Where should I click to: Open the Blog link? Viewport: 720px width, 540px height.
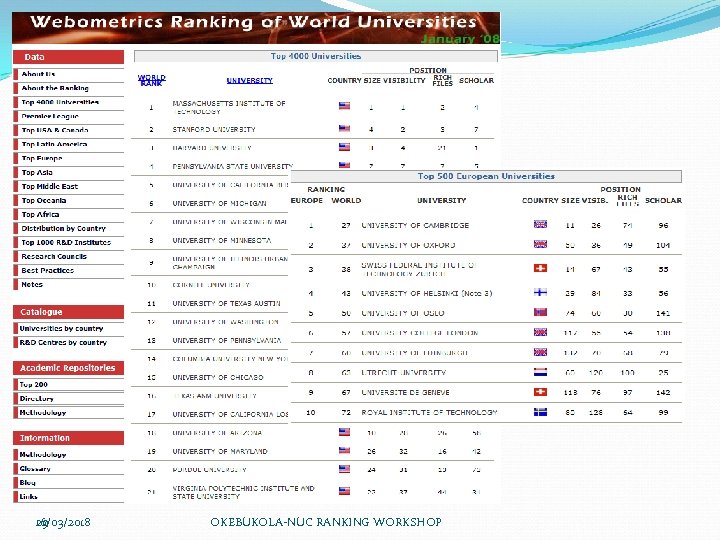pos(28,482)
